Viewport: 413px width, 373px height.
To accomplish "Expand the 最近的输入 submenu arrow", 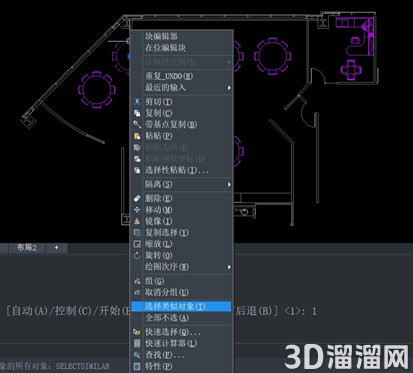I will [x=229, y=88].
